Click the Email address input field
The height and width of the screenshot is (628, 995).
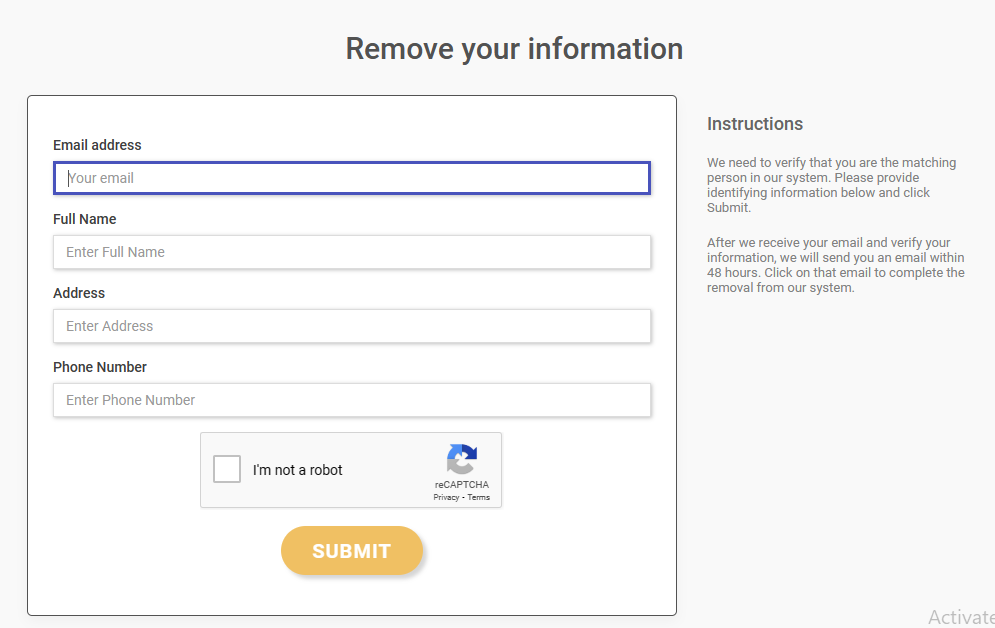pyautogui.click(x=352, y=178)
